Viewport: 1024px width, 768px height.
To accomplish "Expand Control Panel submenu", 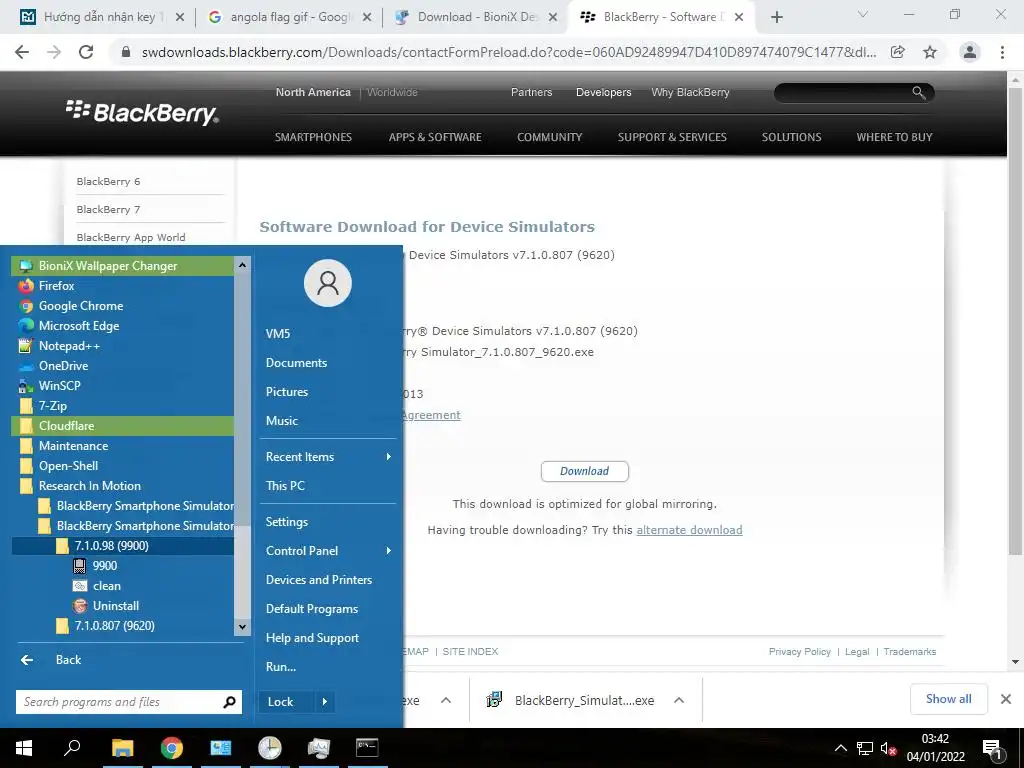I will [x=328, y=551].
